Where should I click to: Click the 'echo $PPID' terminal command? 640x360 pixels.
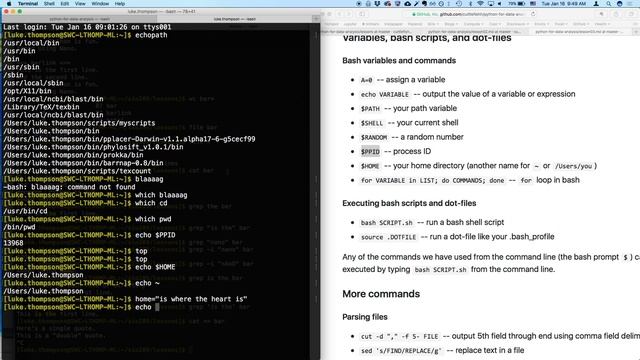(155, 235)
